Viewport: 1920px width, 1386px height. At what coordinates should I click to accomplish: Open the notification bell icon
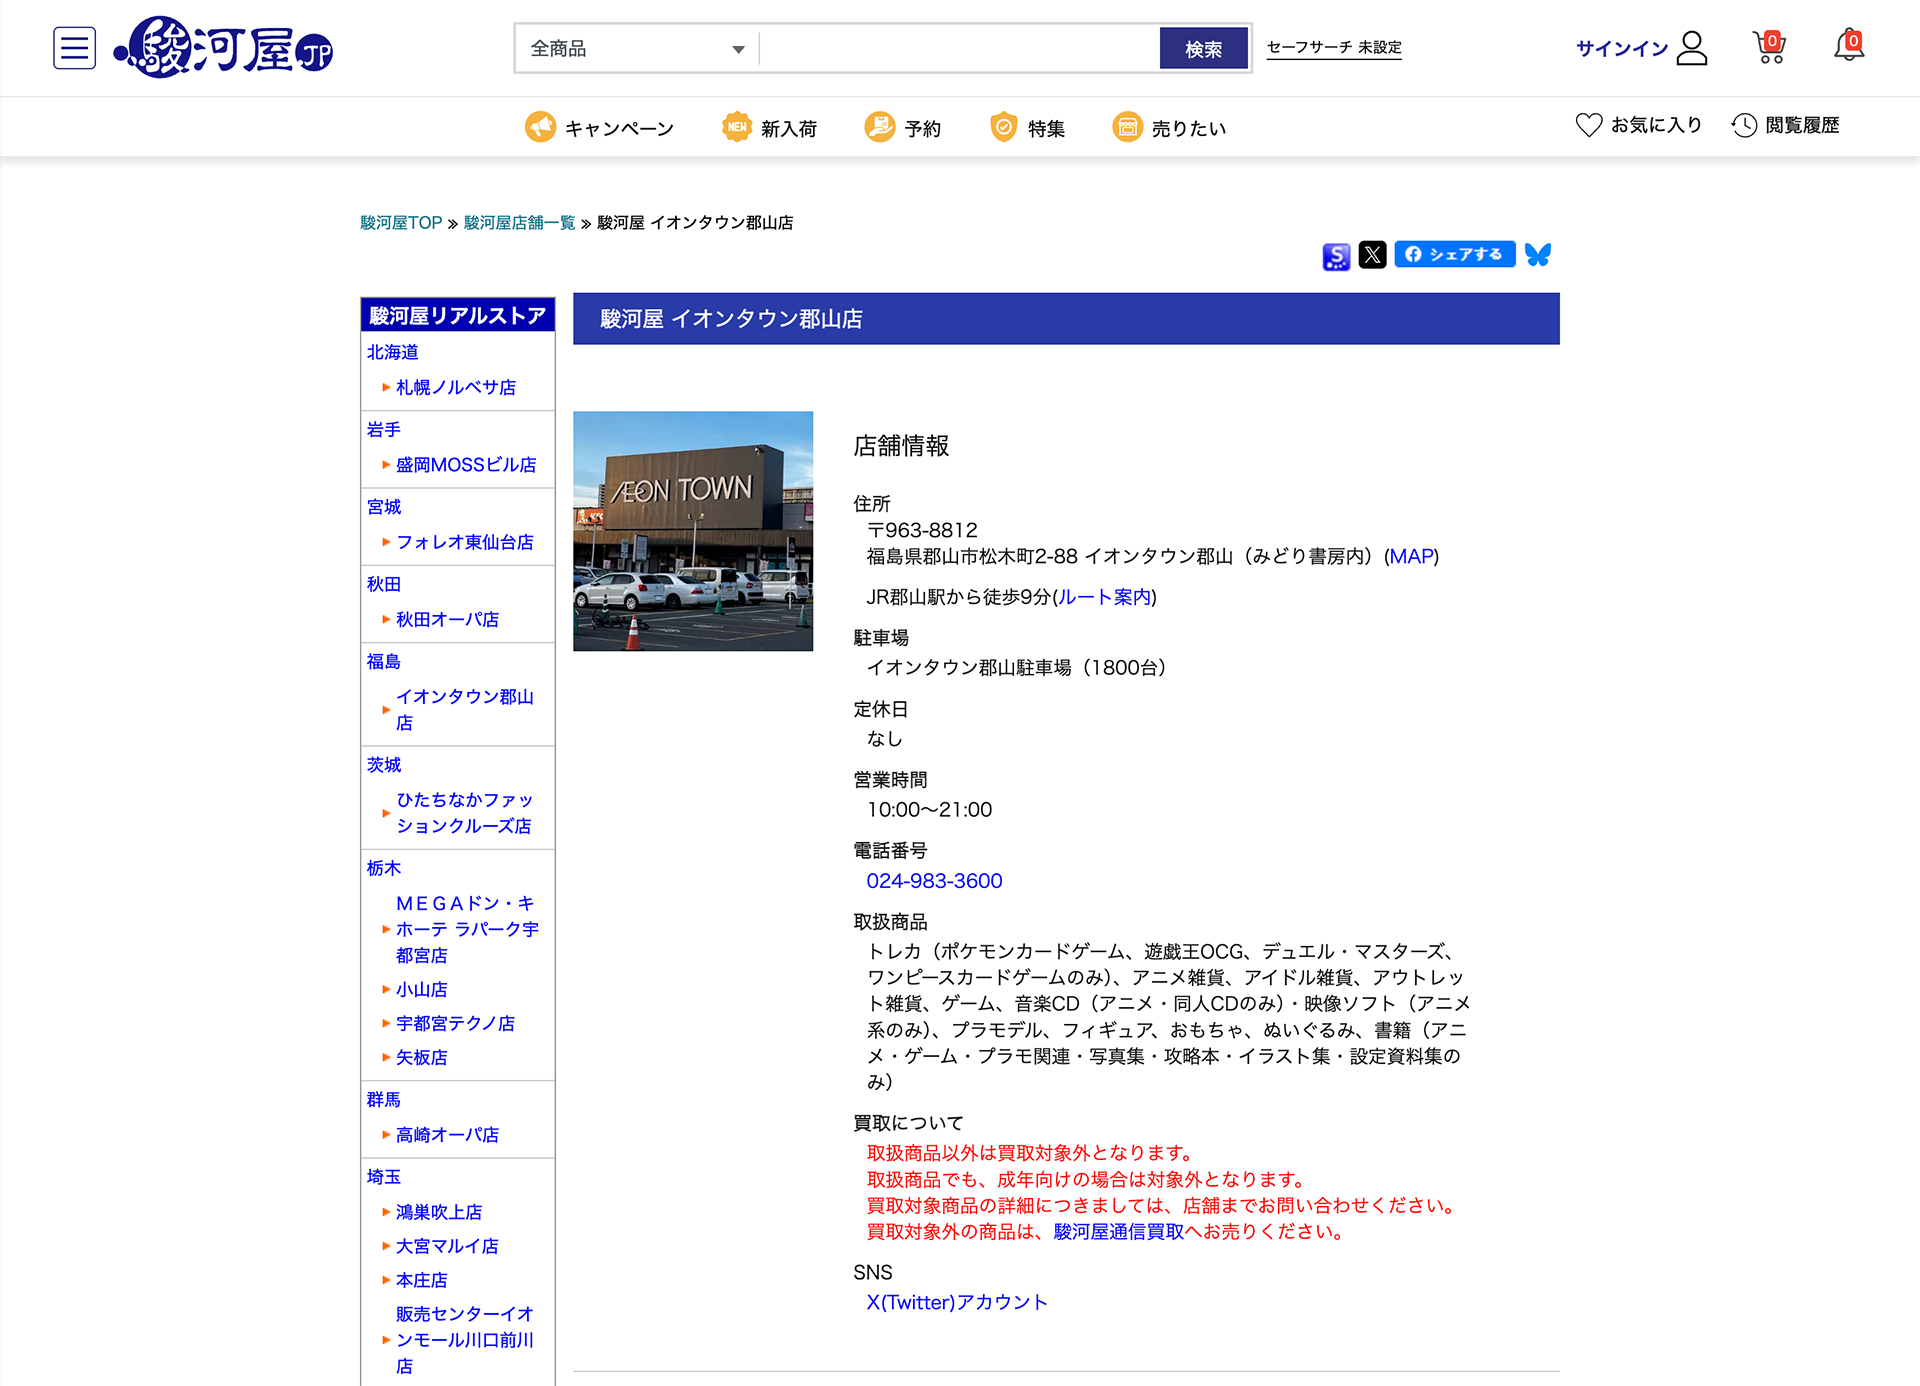click(1848, 46)
